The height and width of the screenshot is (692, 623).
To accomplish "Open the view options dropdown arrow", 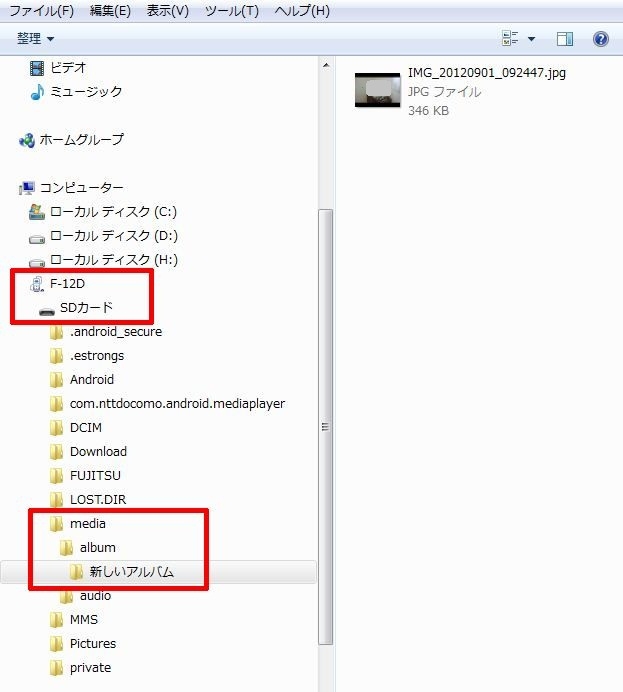I will 532,39.
